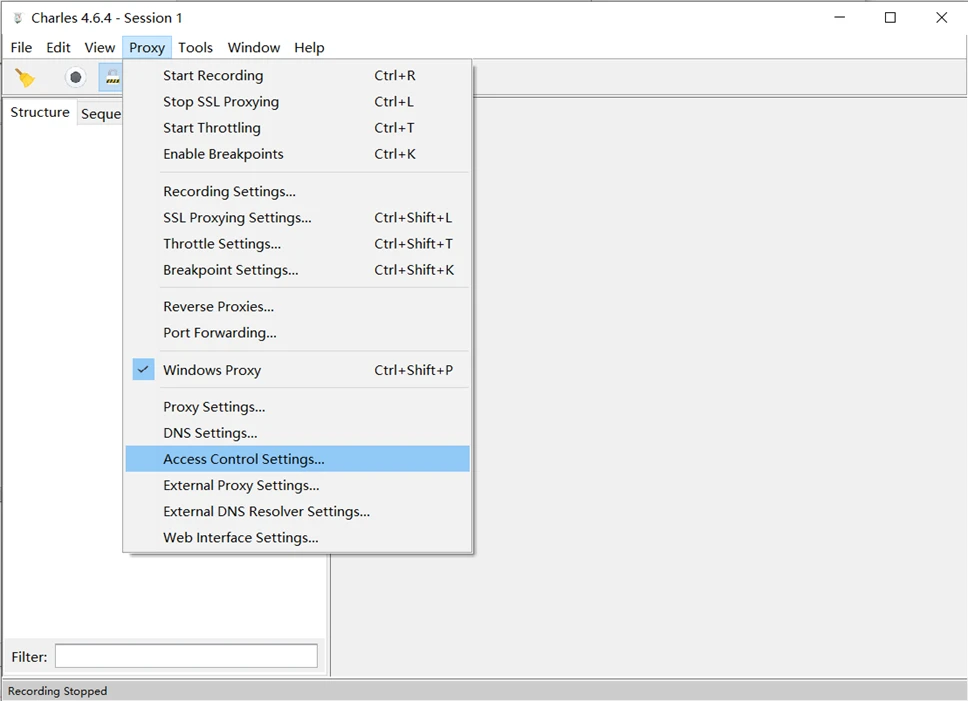The width and height of the screenshot is (968, 701).
Task: Click the SSL proxying toolbar icon
Action: click(x=112, y=78)
